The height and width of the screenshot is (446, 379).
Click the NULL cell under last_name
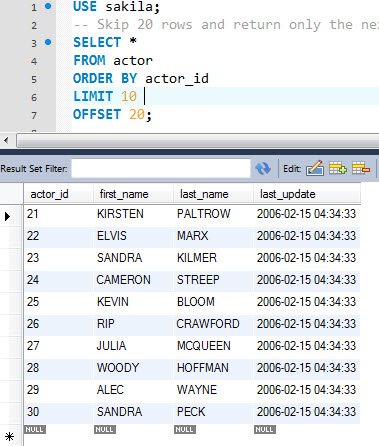coord(185,429)
